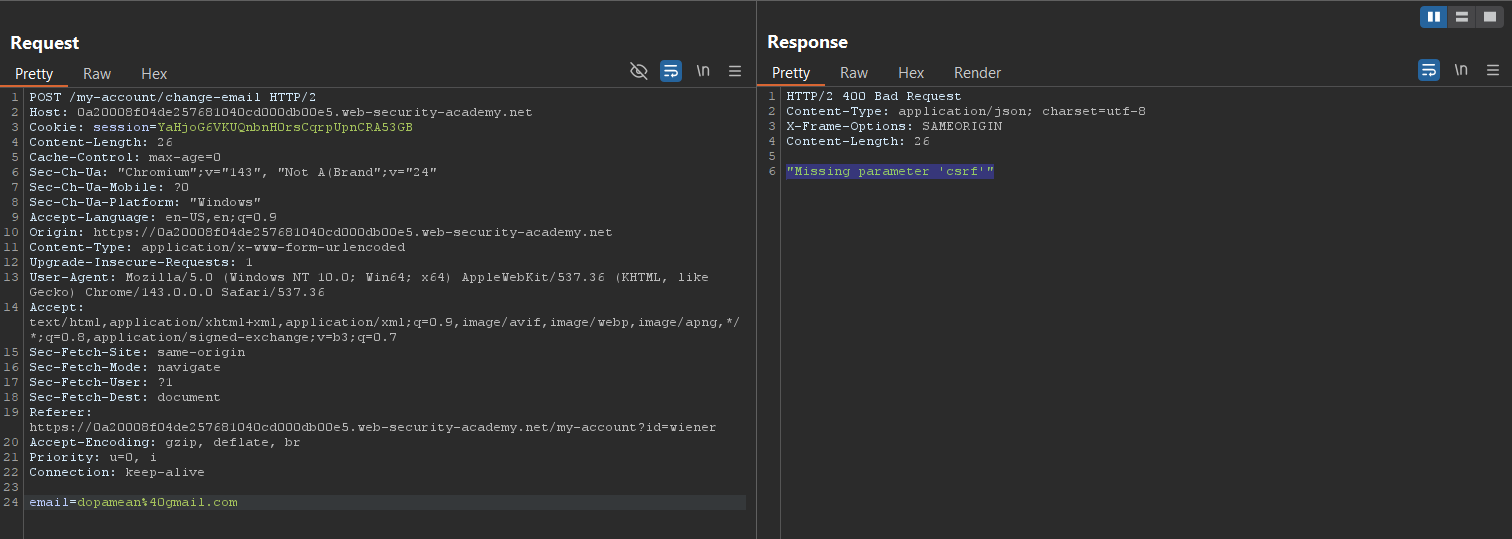
Task: Toggle word wrap icon in Request panel
Action: pos(671,70)
